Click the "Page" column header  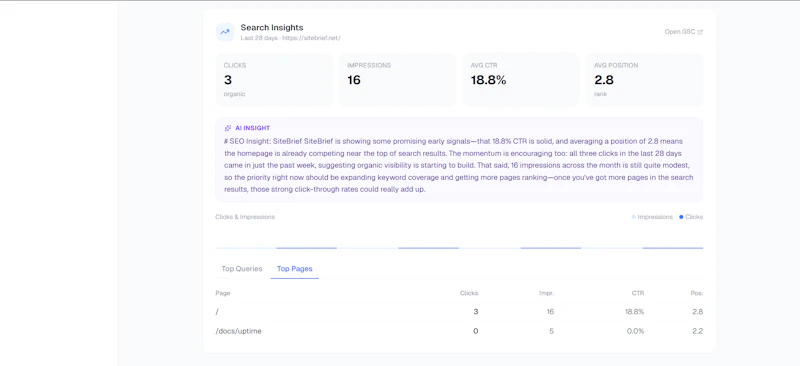[223, 293]
